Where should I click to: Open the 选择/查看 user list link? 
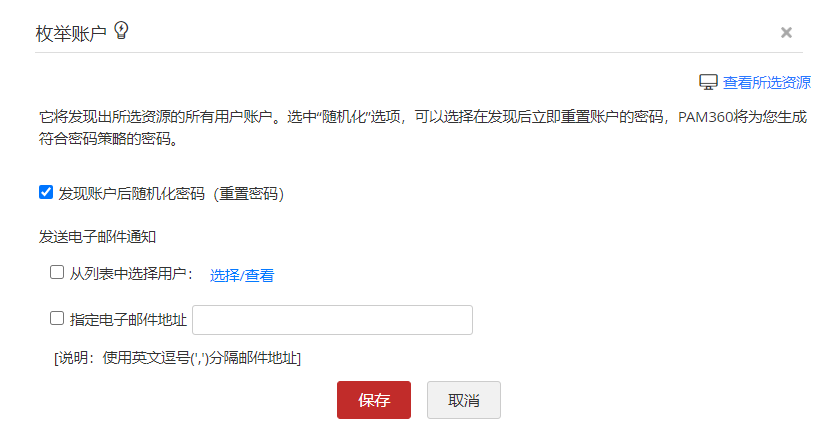pyautogui.click(x=242, y=275)
